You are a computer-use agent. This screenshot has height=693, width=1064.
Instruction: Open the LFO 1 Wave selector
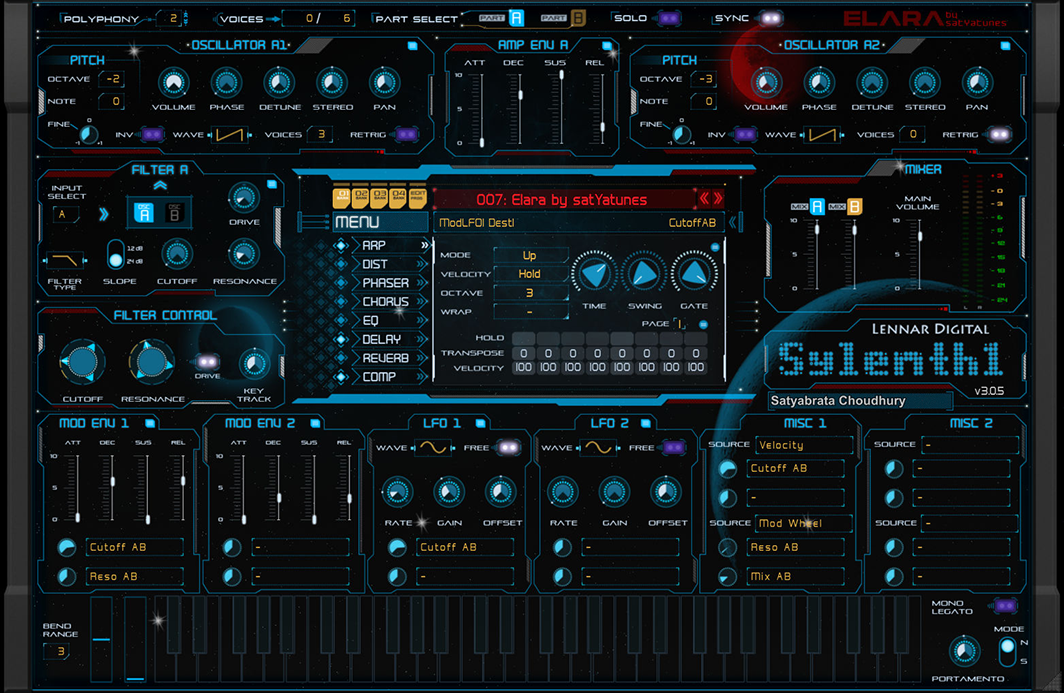[434, 448]
